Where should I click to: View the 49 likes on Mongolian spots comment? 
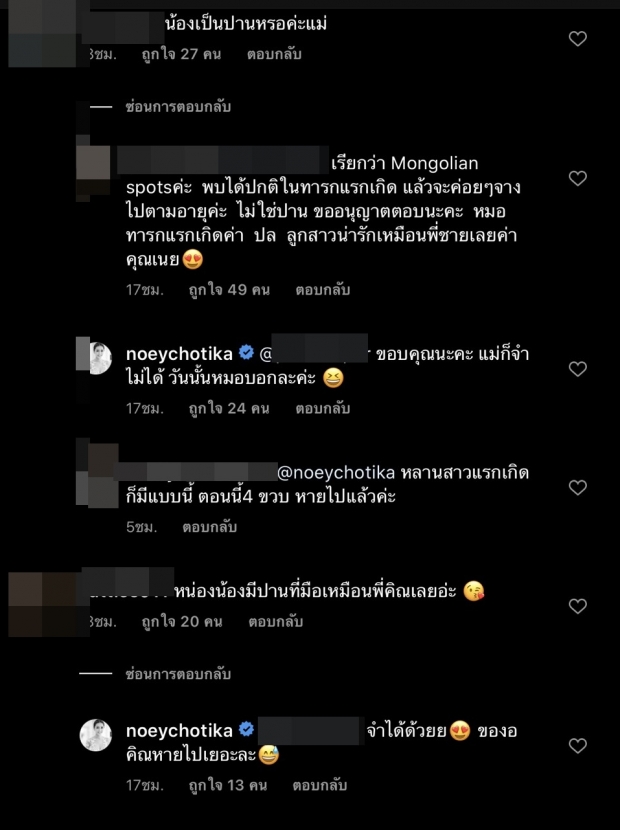[229, 290]
